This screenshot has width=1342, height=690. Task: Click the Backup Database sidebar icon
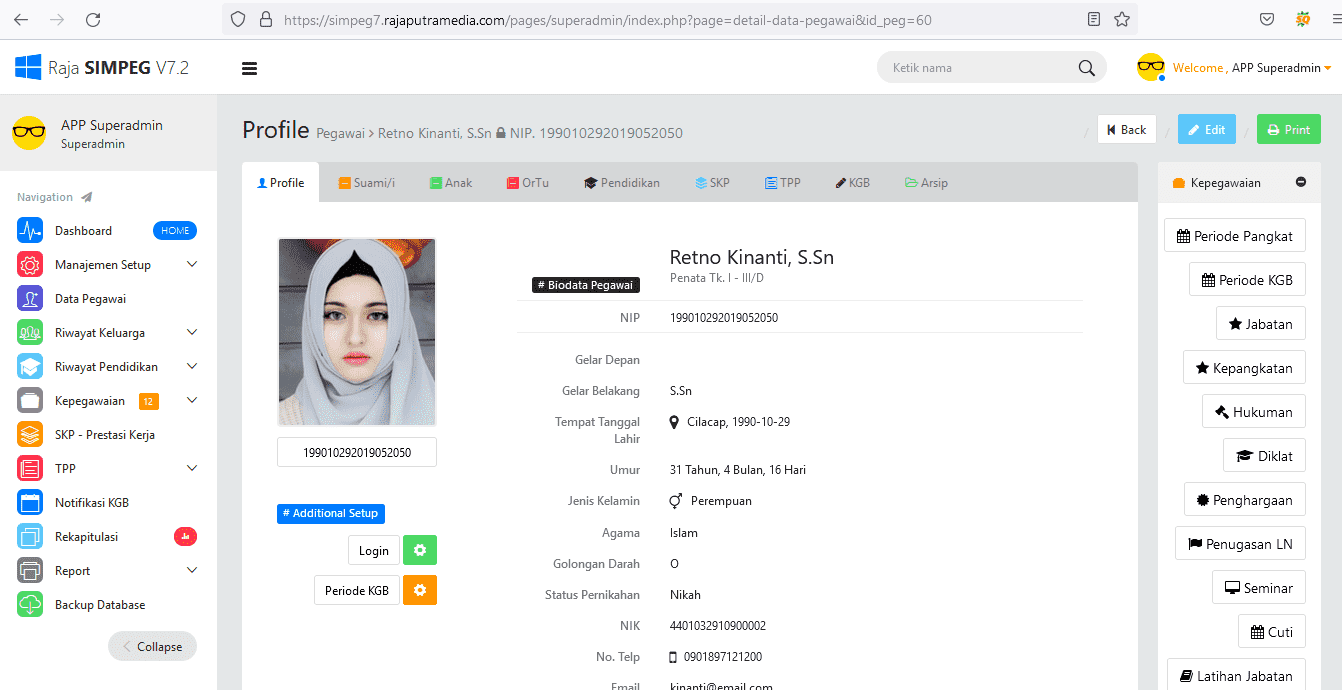[x=29, y=604]
